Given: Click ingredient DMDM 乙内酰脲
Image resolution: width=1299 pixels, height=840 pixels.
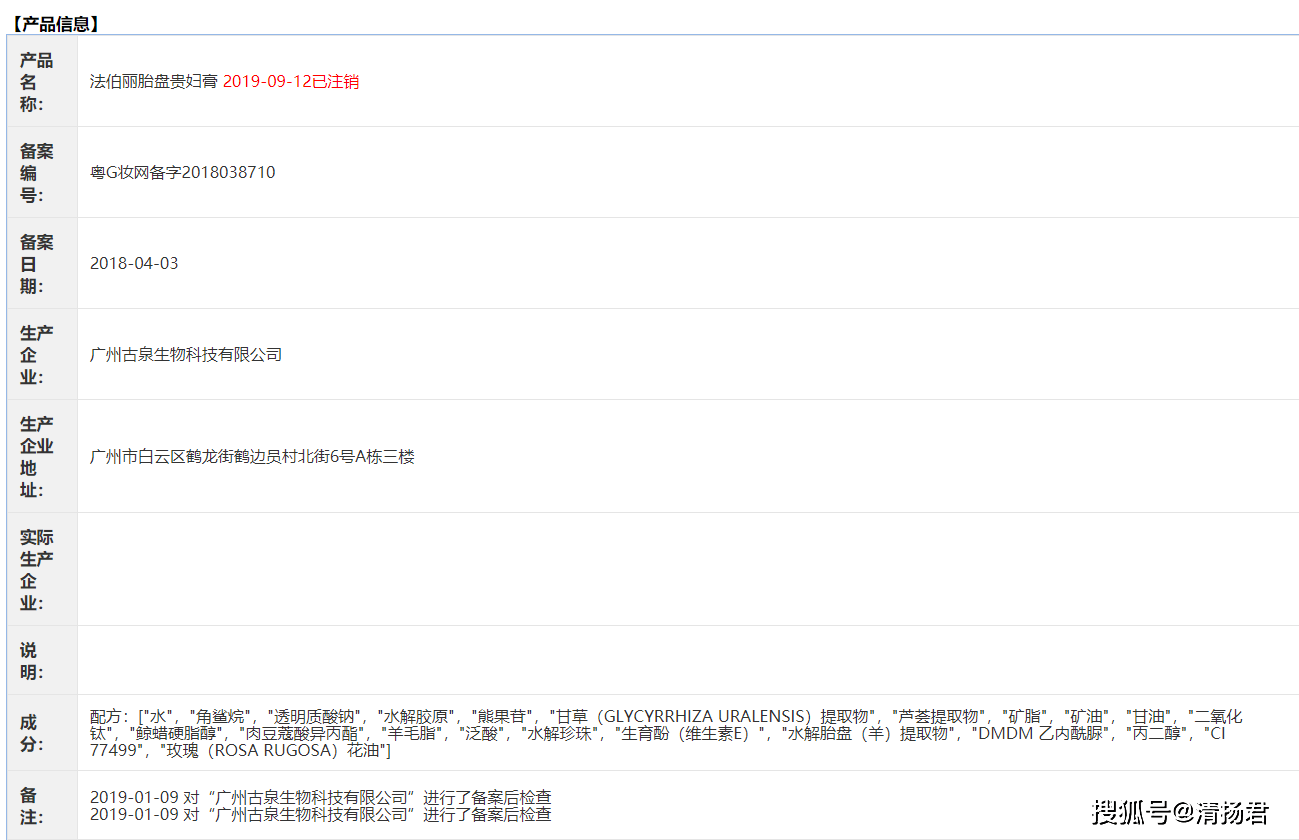Looking at the screenshot, I should [1043, 734].
